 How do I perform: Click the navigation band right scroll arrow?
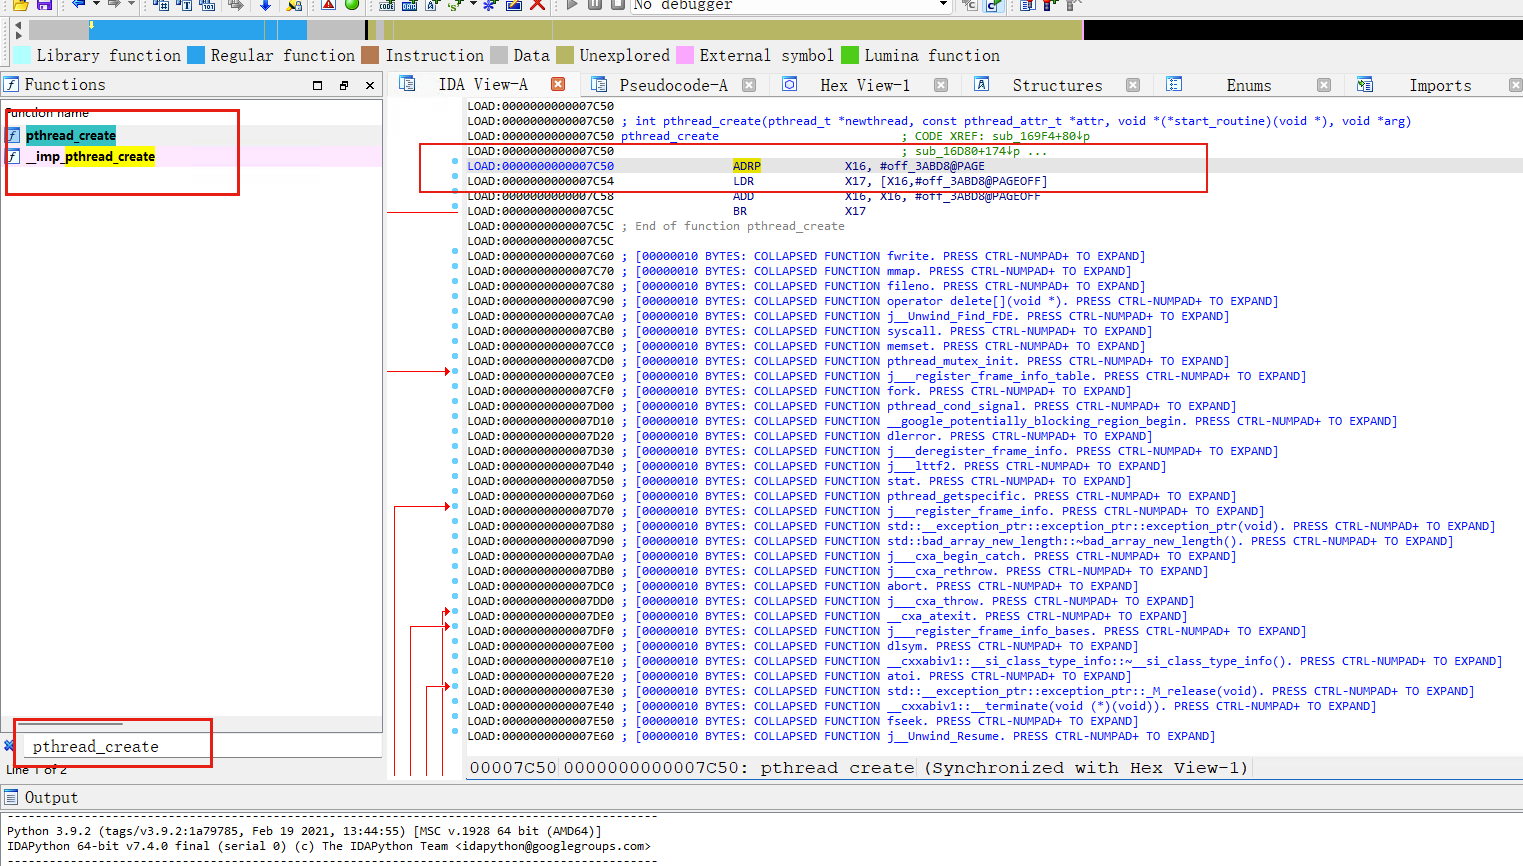tap(18, 36)
